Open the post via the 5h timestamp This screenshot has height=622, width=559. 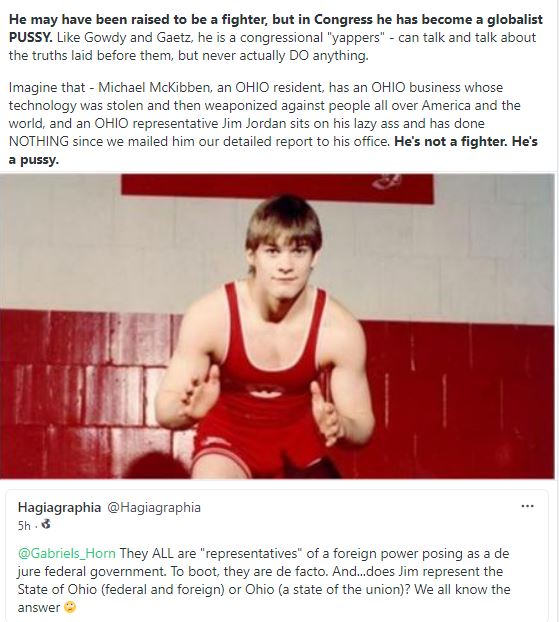[24, 526]
